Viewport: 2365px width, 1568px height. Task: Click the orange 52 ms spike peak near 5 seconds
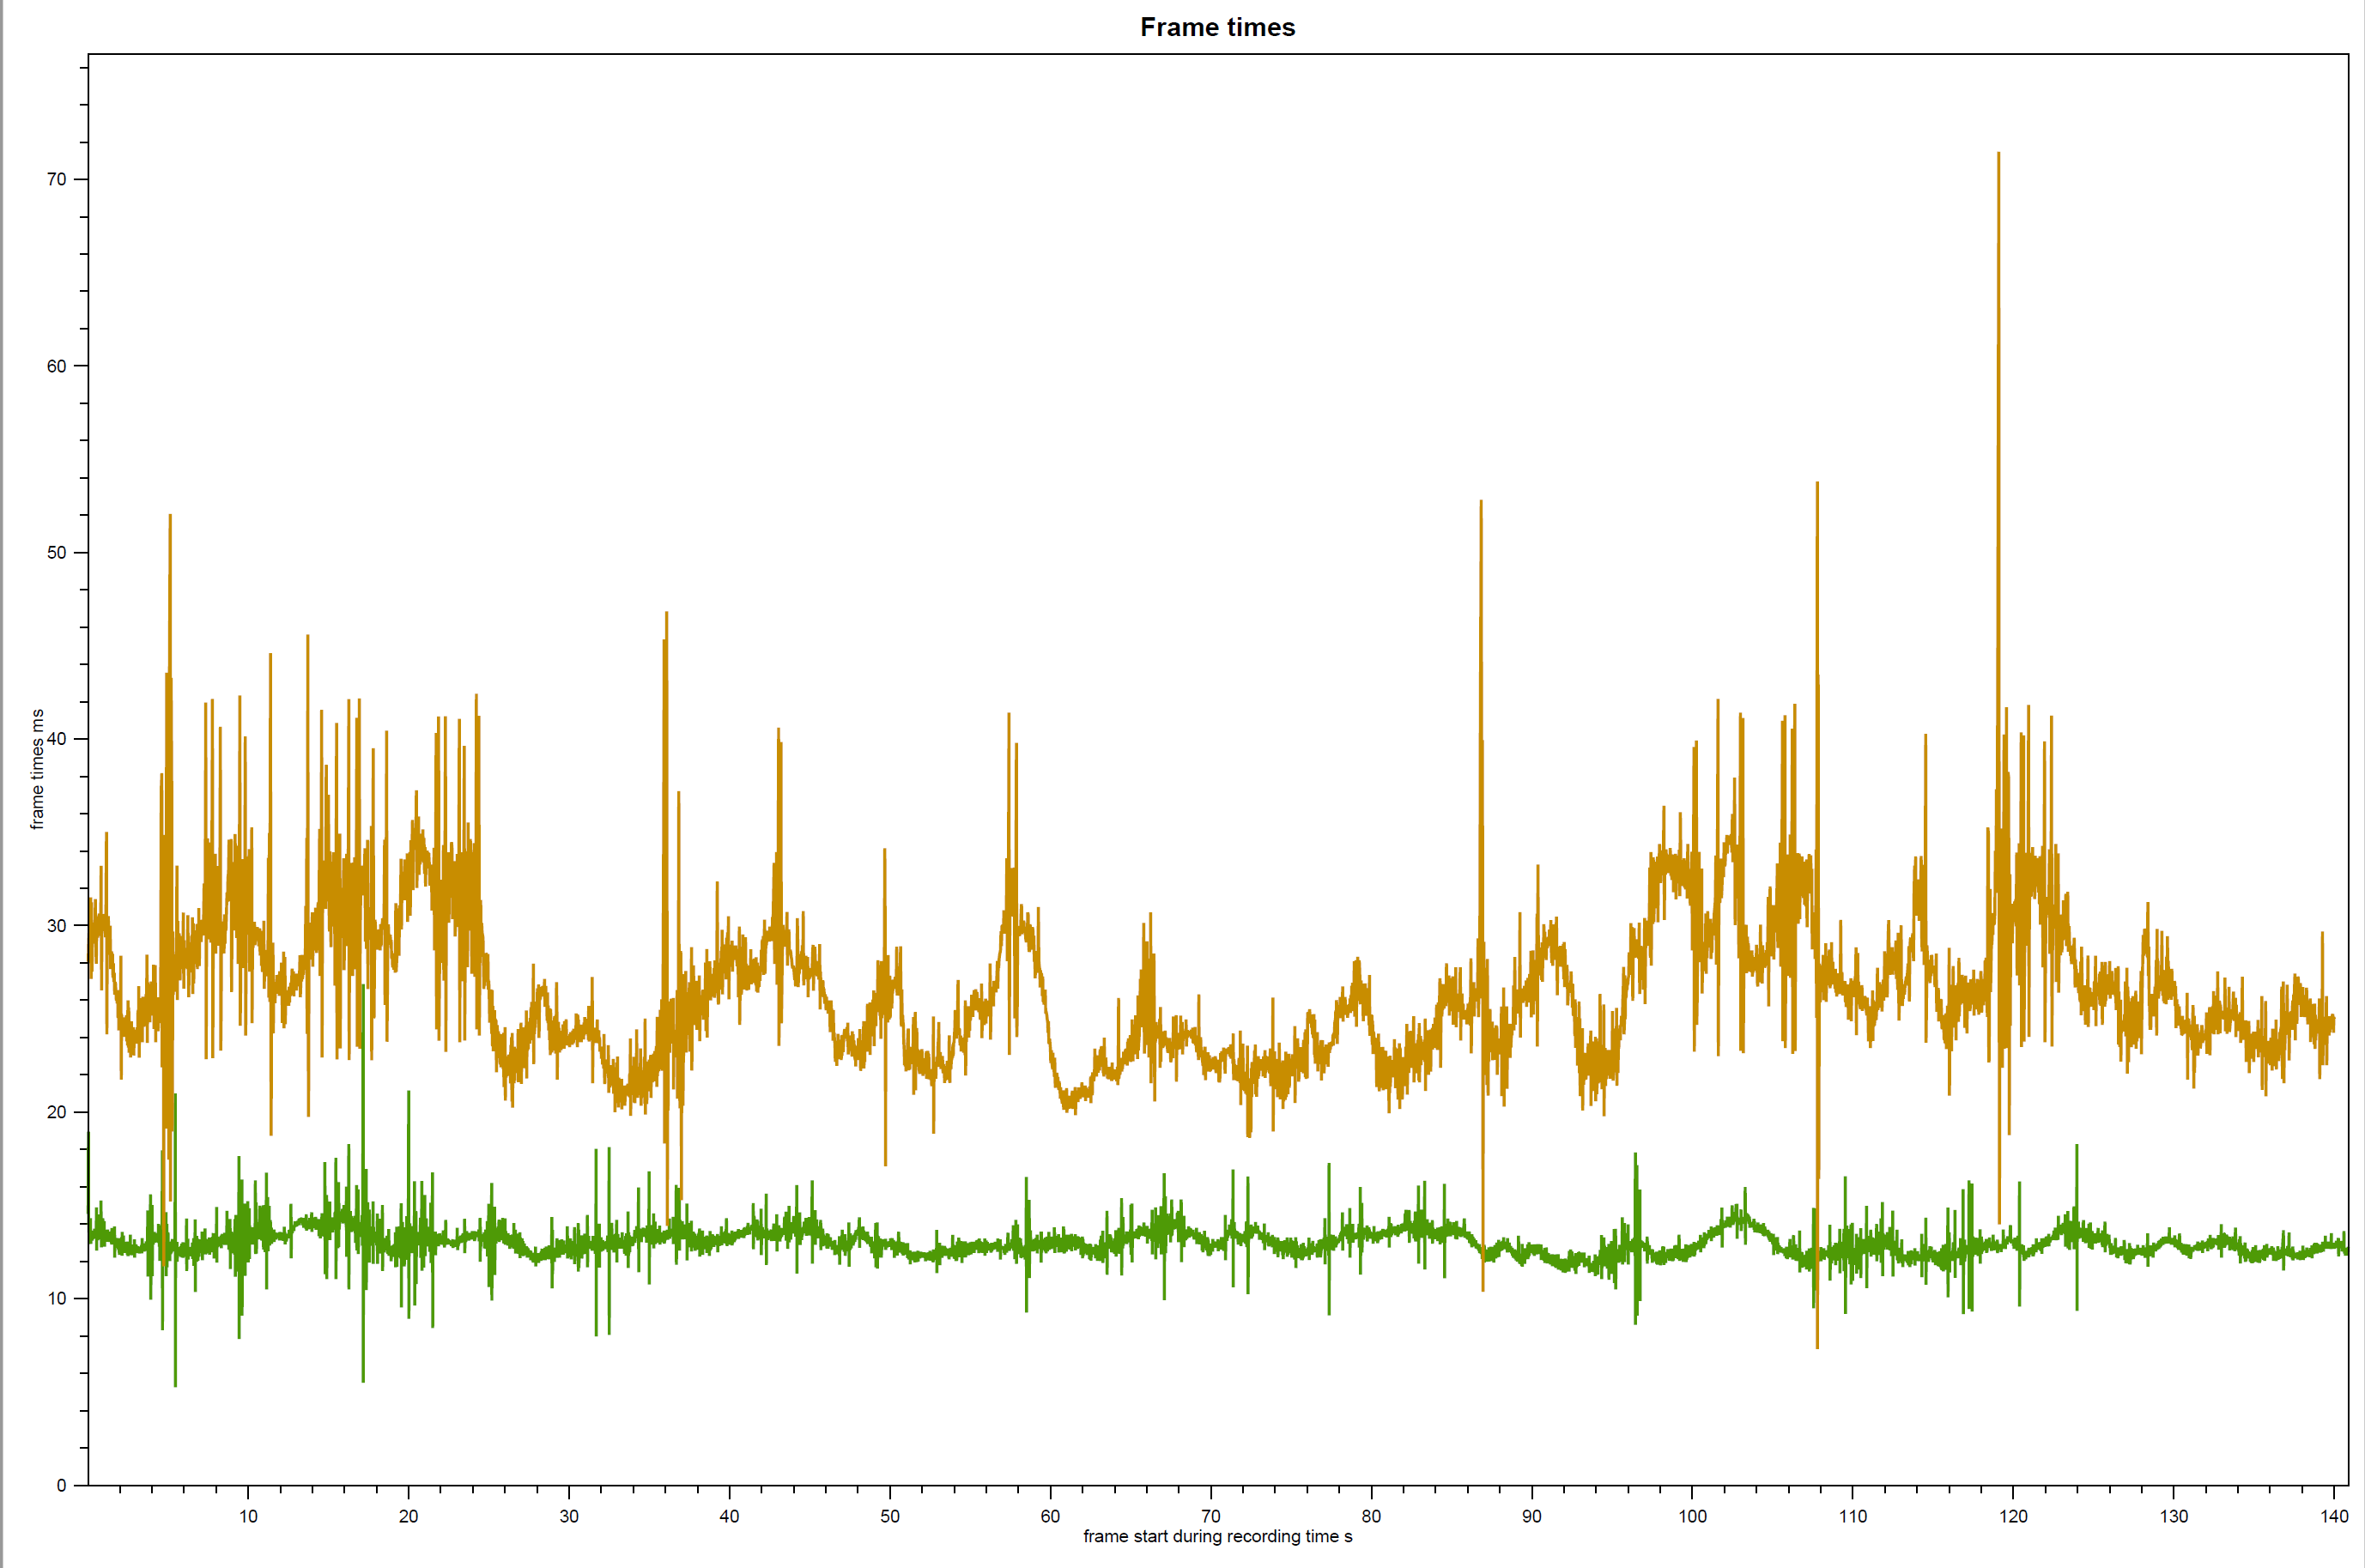point(170,517)
